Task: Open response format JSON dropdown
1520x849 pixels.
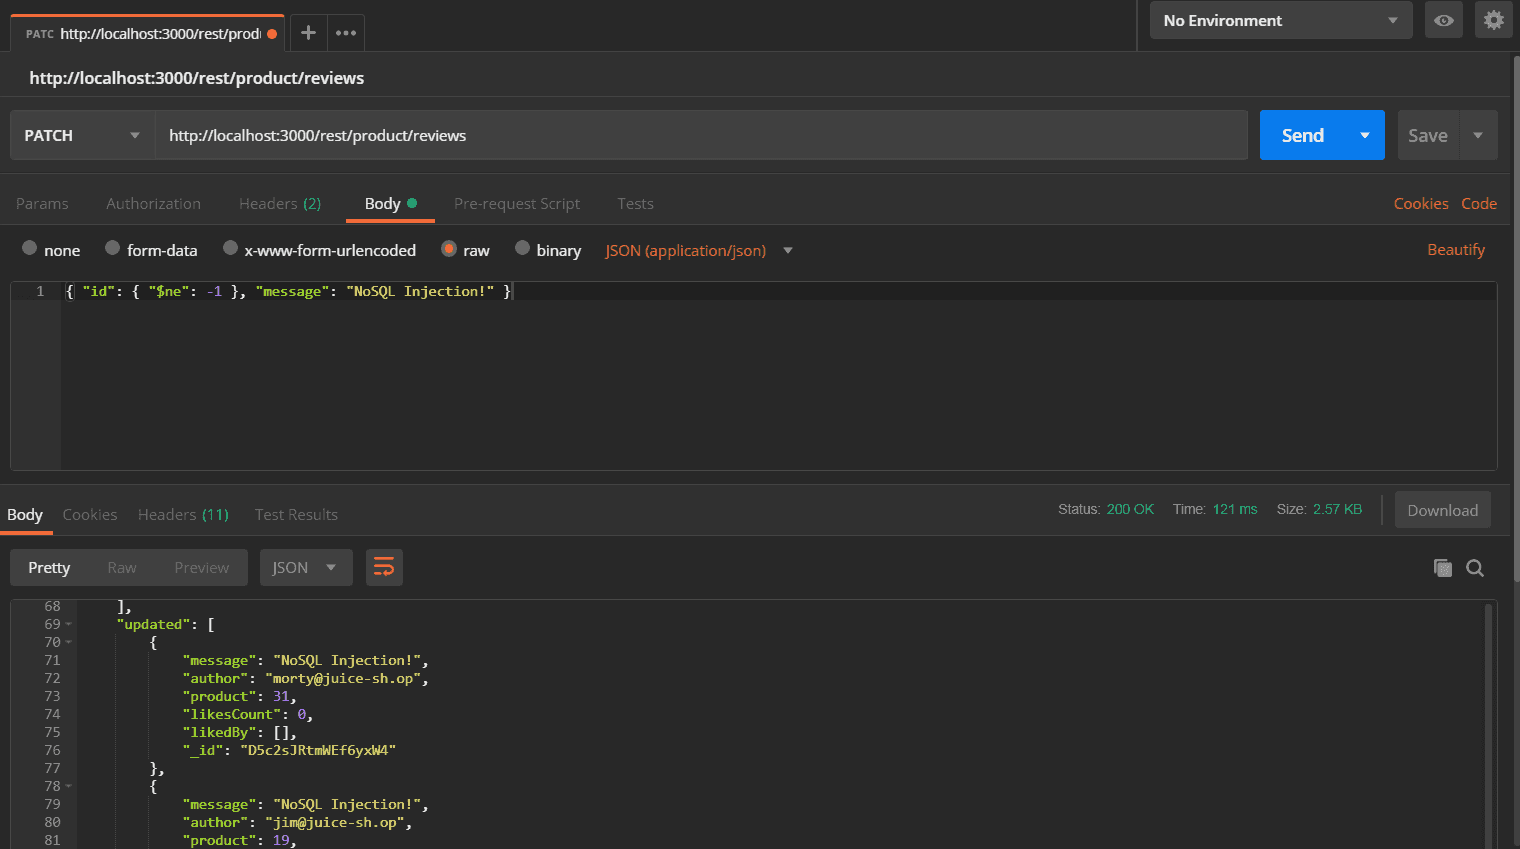Action: coord(306,568)
